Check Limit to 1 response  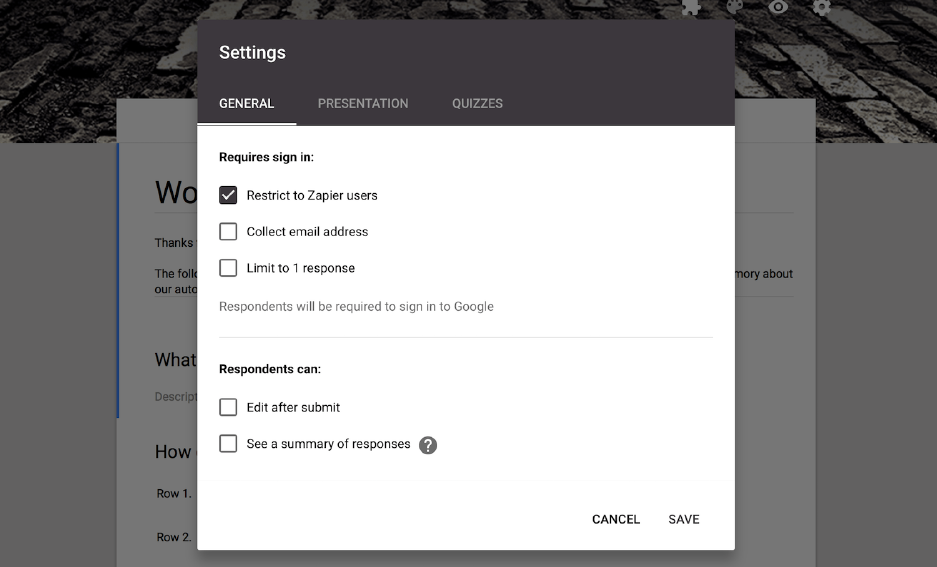228,268
